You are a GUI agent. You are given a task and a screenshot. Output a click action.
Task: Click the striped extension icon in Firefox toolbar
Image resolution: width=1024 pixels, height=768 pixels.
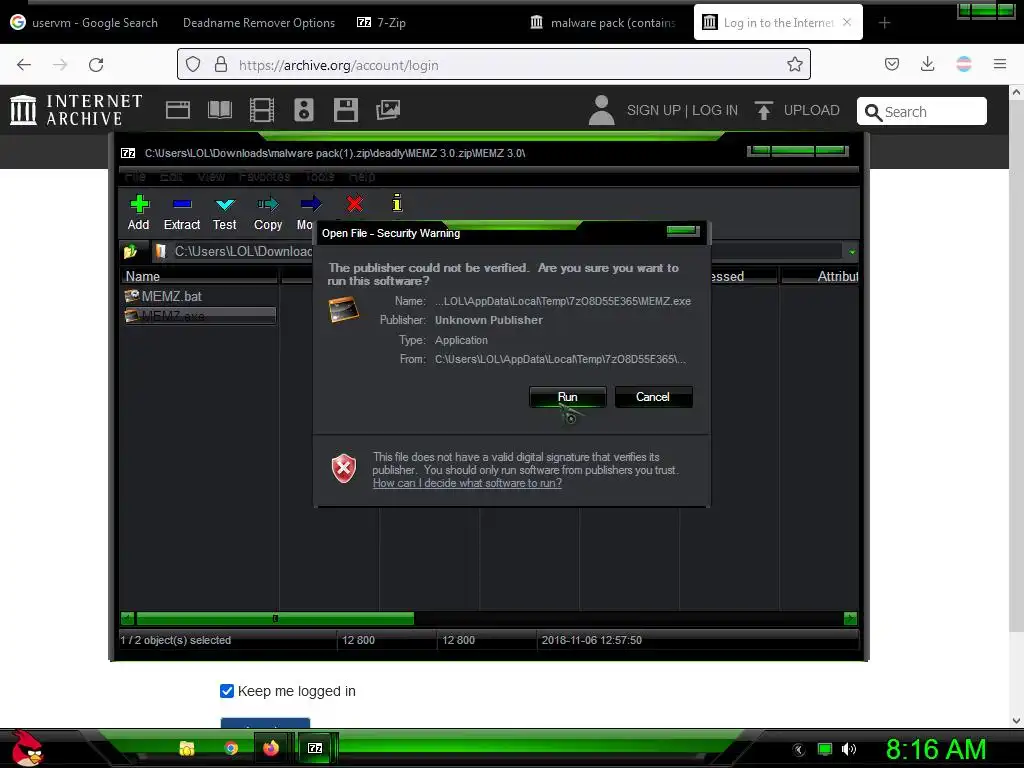pos(964,64)
